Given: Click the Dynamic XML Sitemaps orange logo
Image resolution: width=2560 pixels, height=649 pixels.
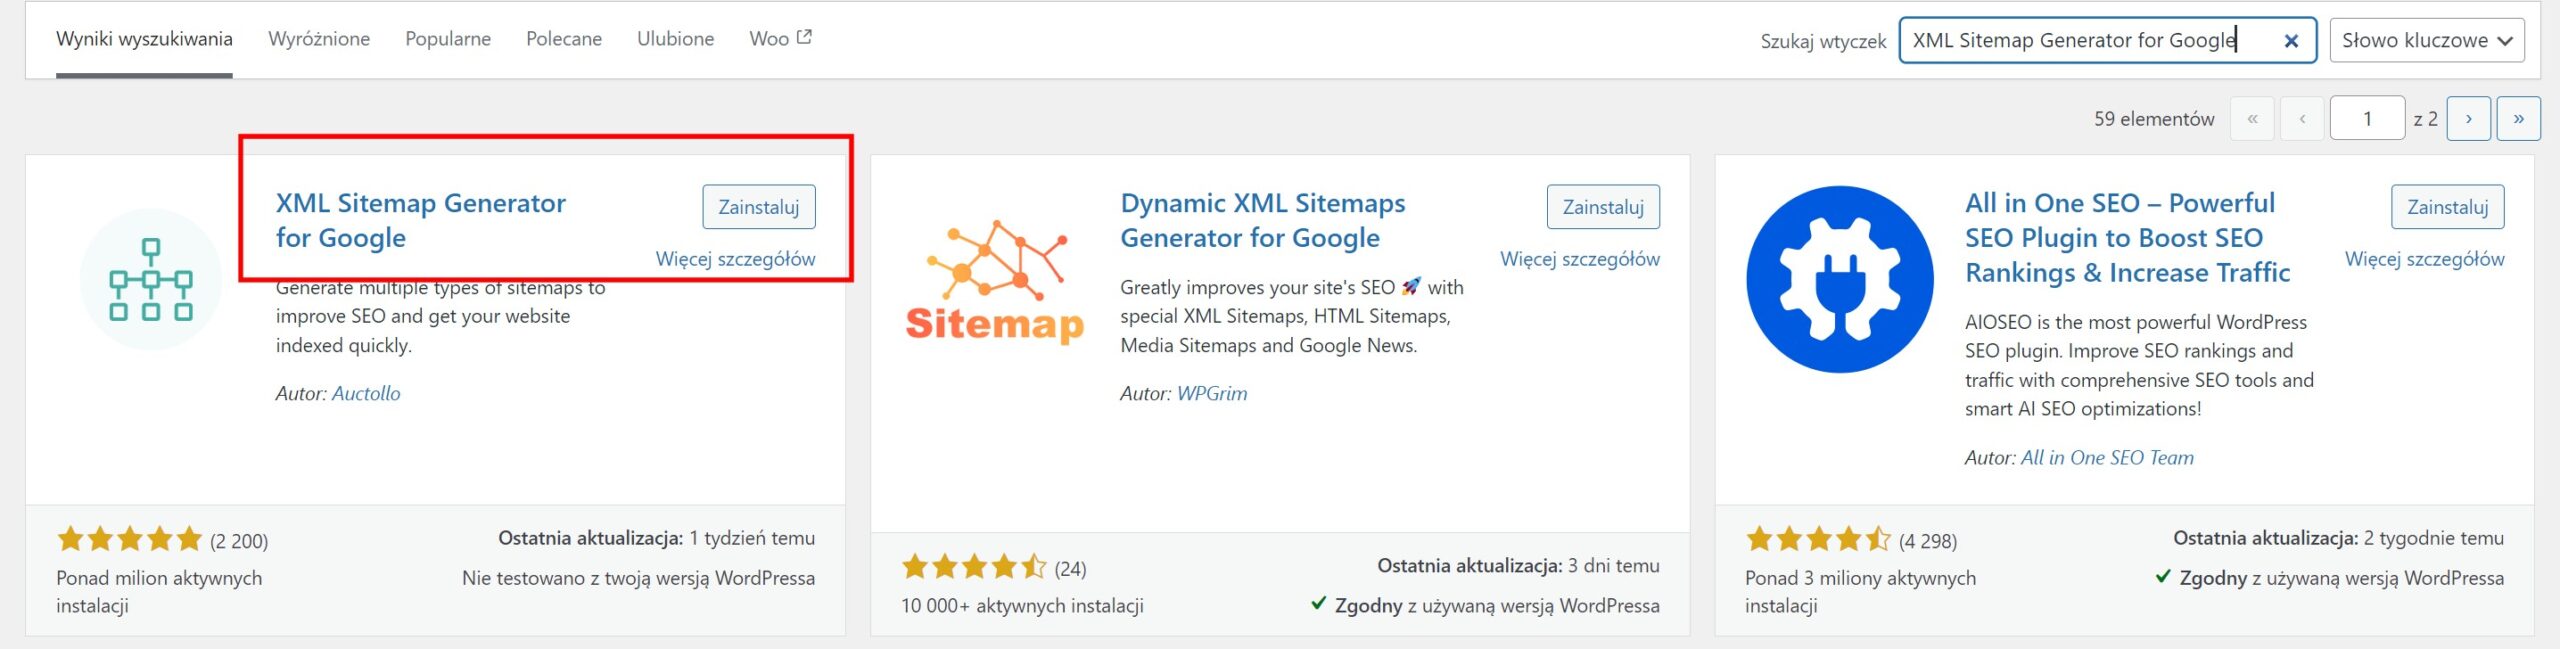Looking at the screenshot, I should [x=995, y=280].
